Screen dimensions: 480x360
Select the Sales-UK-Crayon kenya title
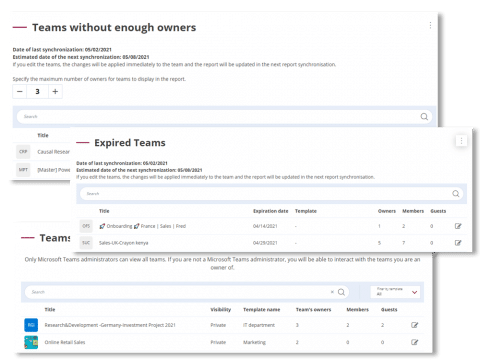(123, 243)
